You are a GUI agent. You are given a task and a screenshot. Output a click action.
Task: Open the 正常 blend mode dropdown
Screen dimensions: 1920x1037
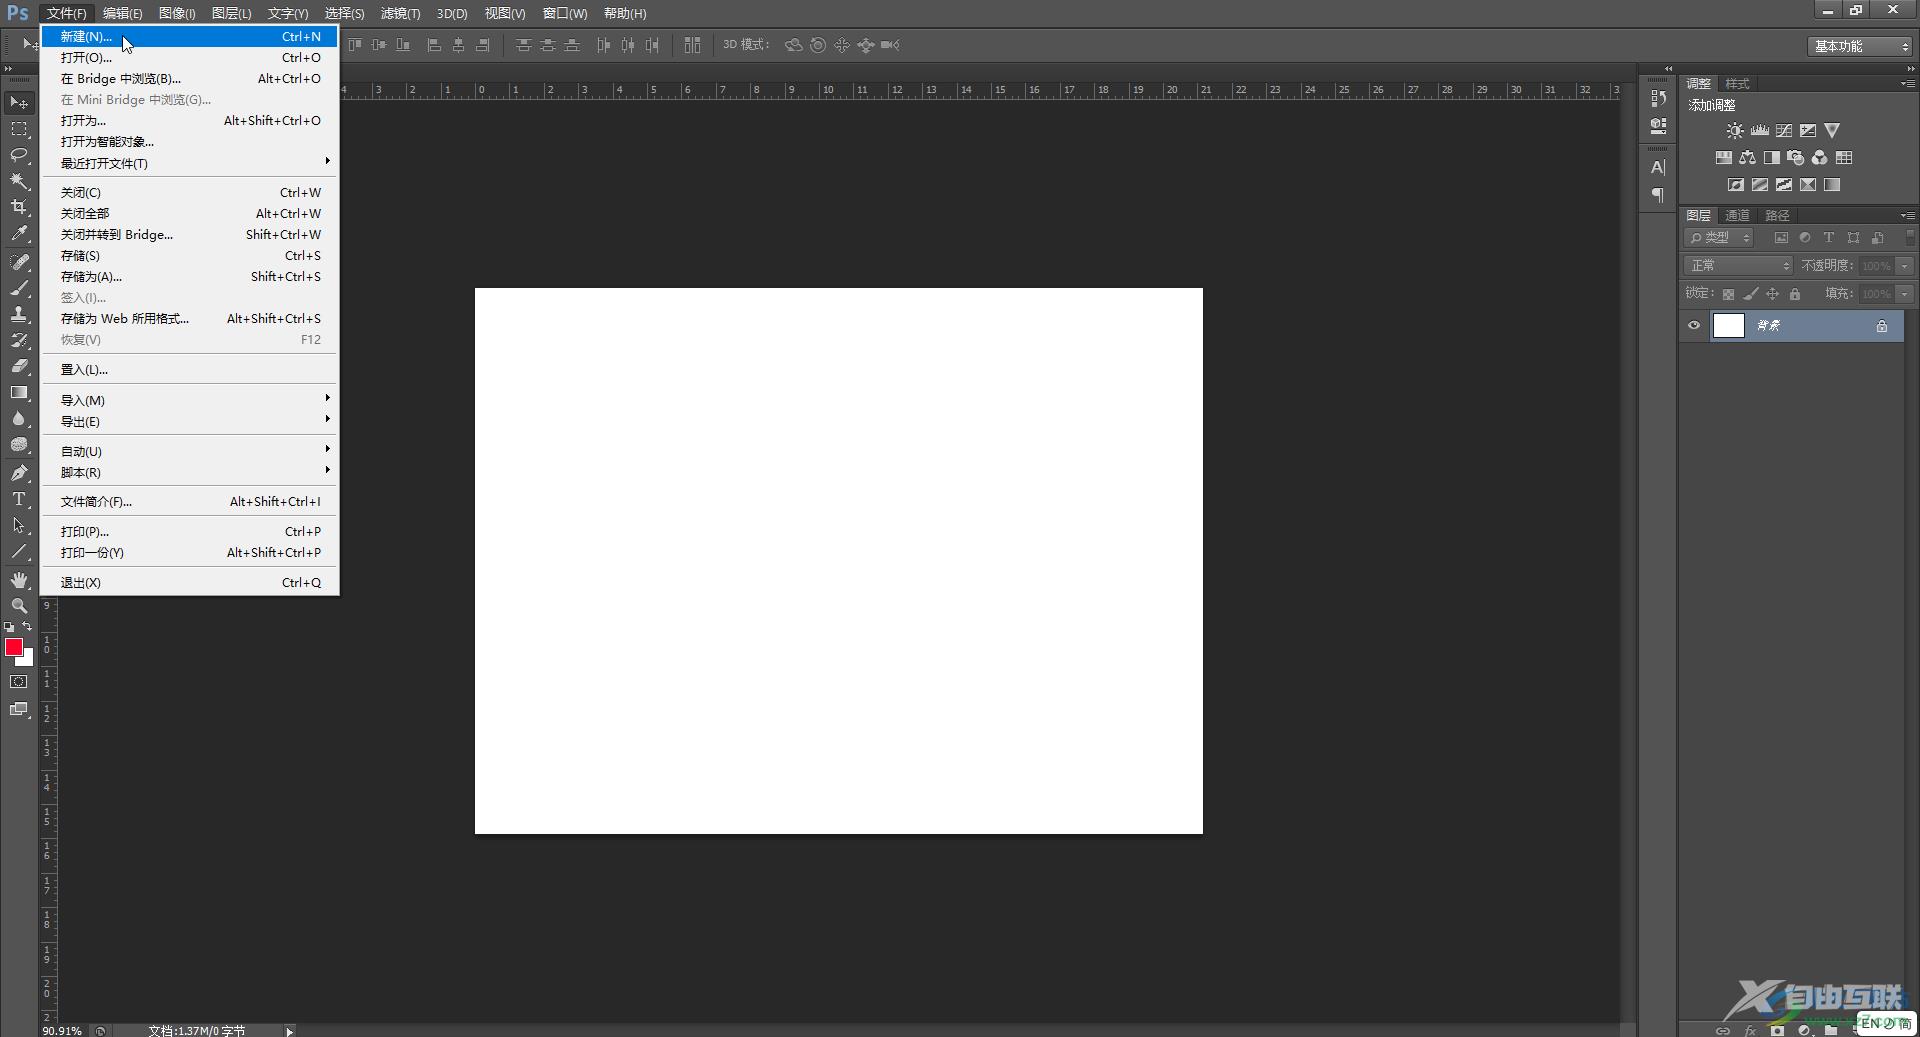(1739, 266)
